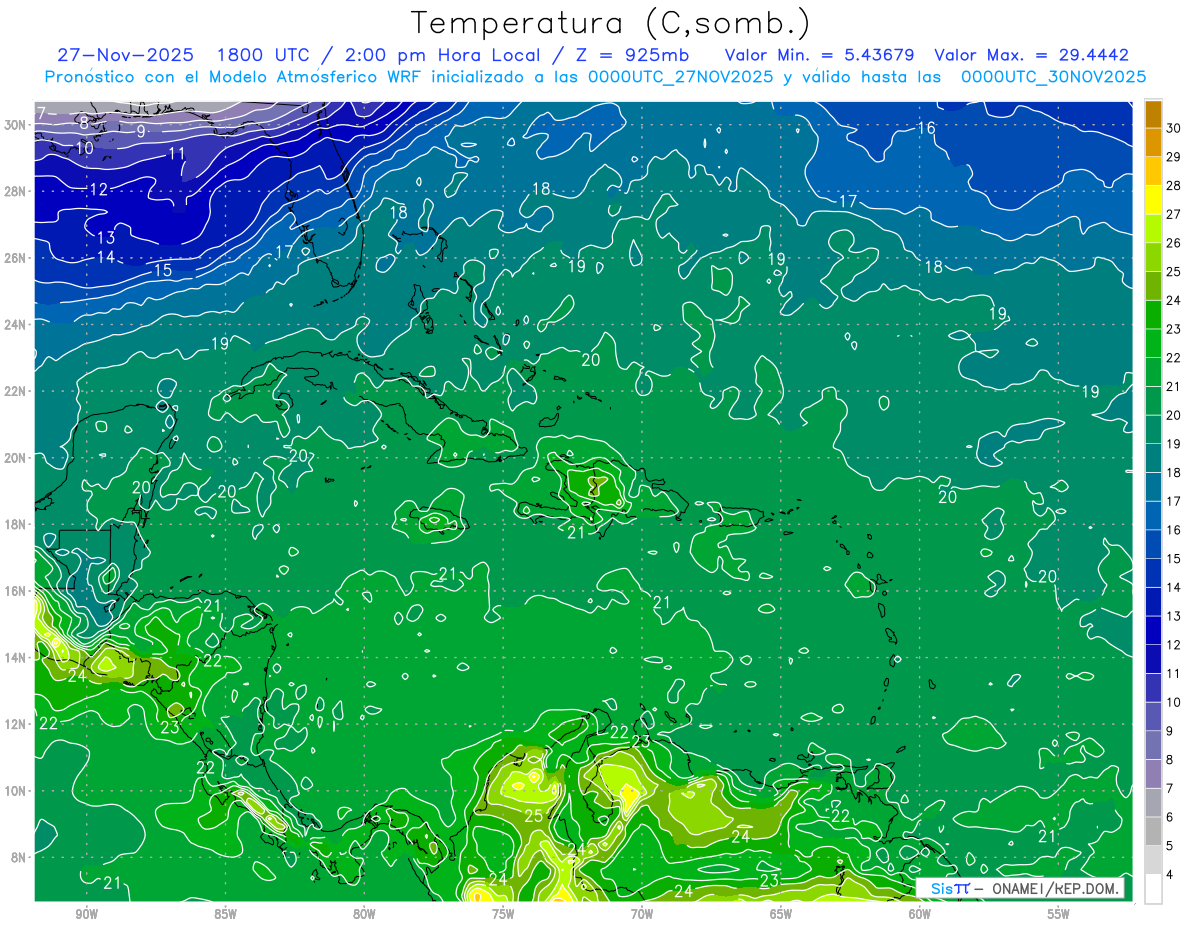1200x927 pixels.
Task: Click the dark blue color bar segment between 11 and 12
Action: click(1153, 659)
